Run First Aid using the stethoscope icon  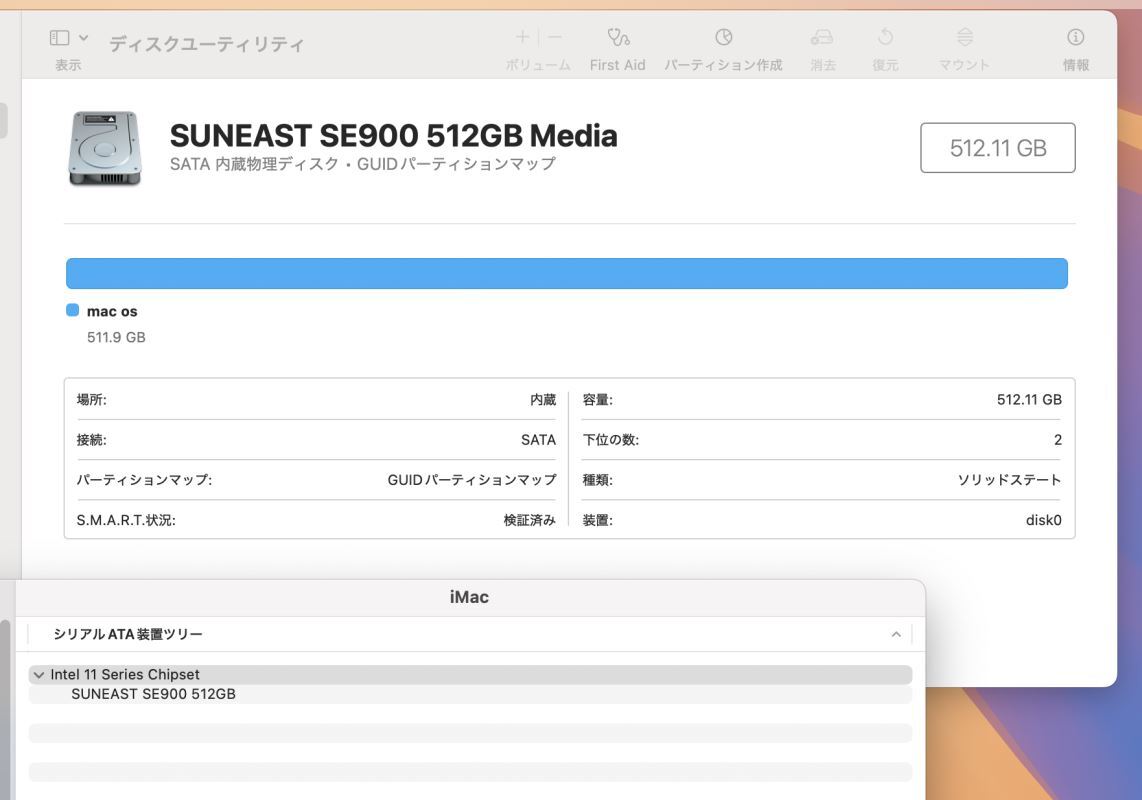click(618, 38)
